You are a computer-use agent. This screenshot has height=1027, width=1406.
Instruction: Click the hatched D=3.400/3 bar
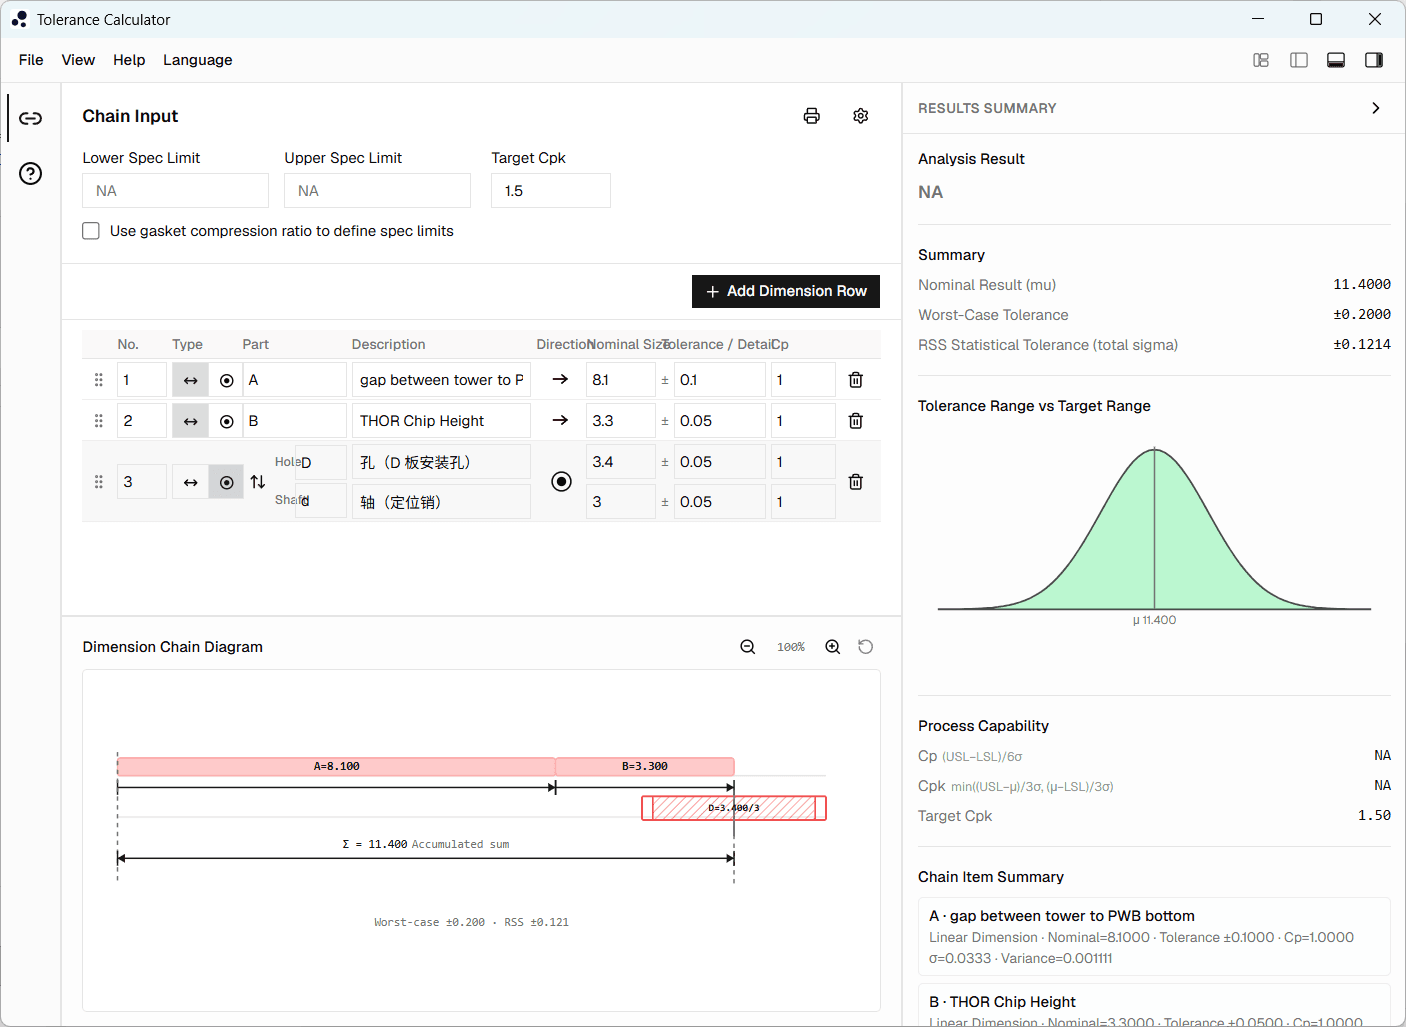pos(734,808)
